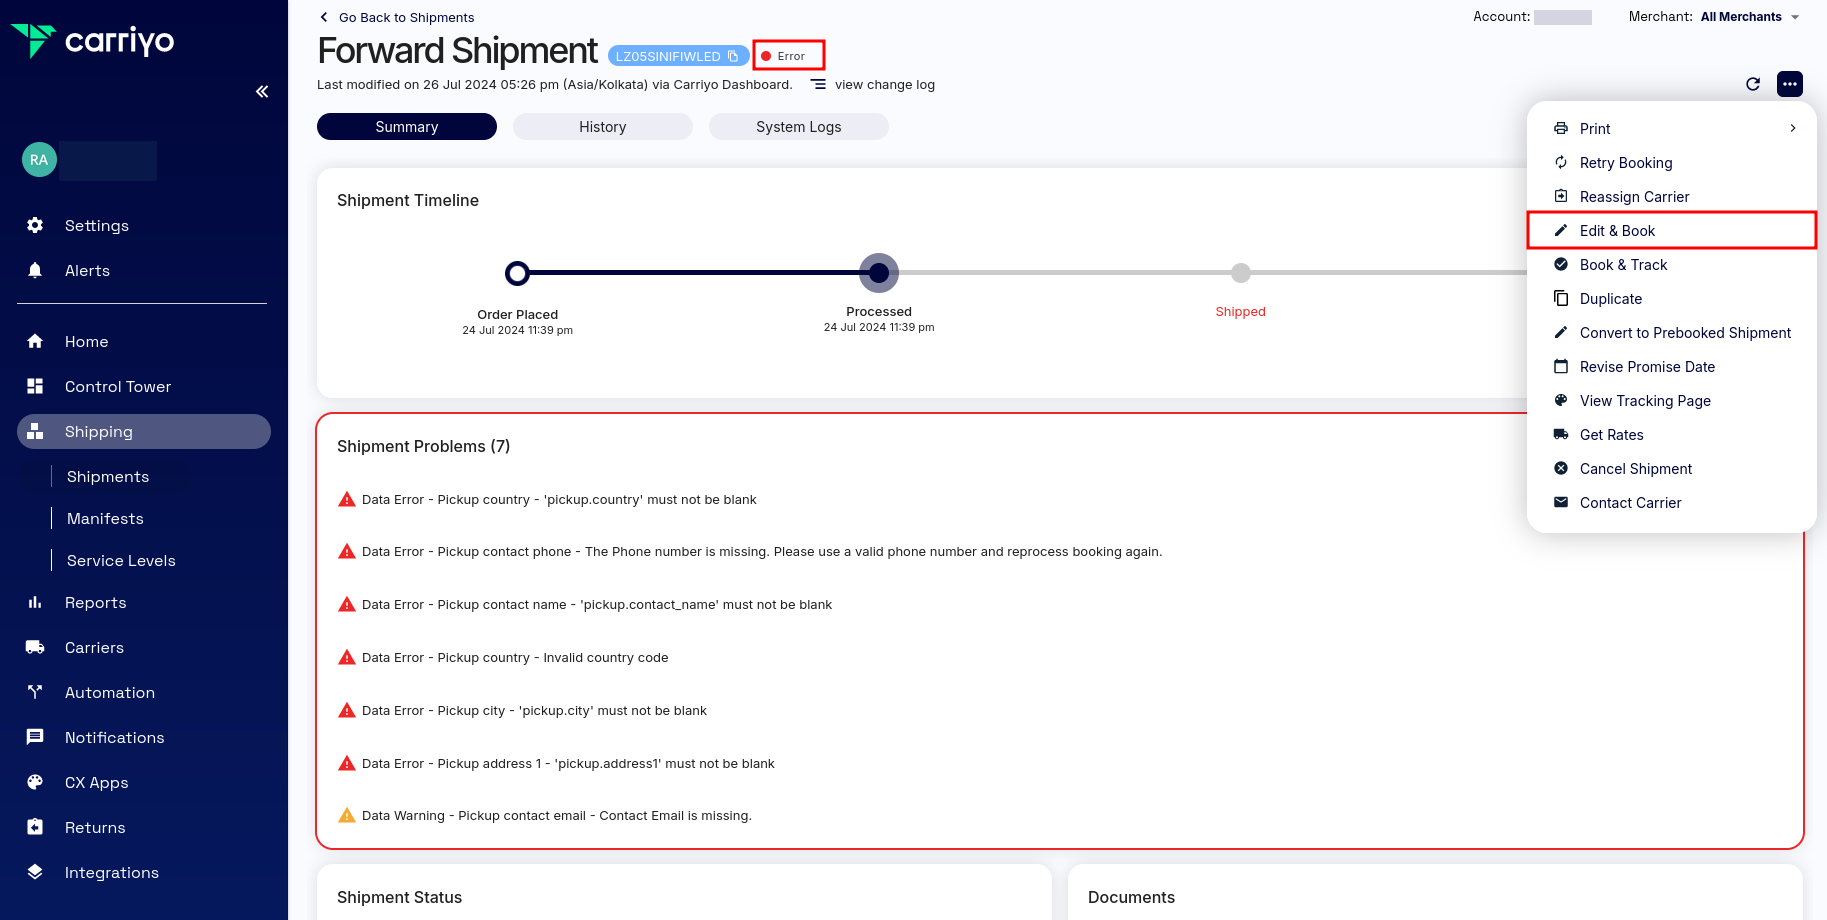
Task: Expand the Print submenu arrow
Action: click(x=1792, y=129)
